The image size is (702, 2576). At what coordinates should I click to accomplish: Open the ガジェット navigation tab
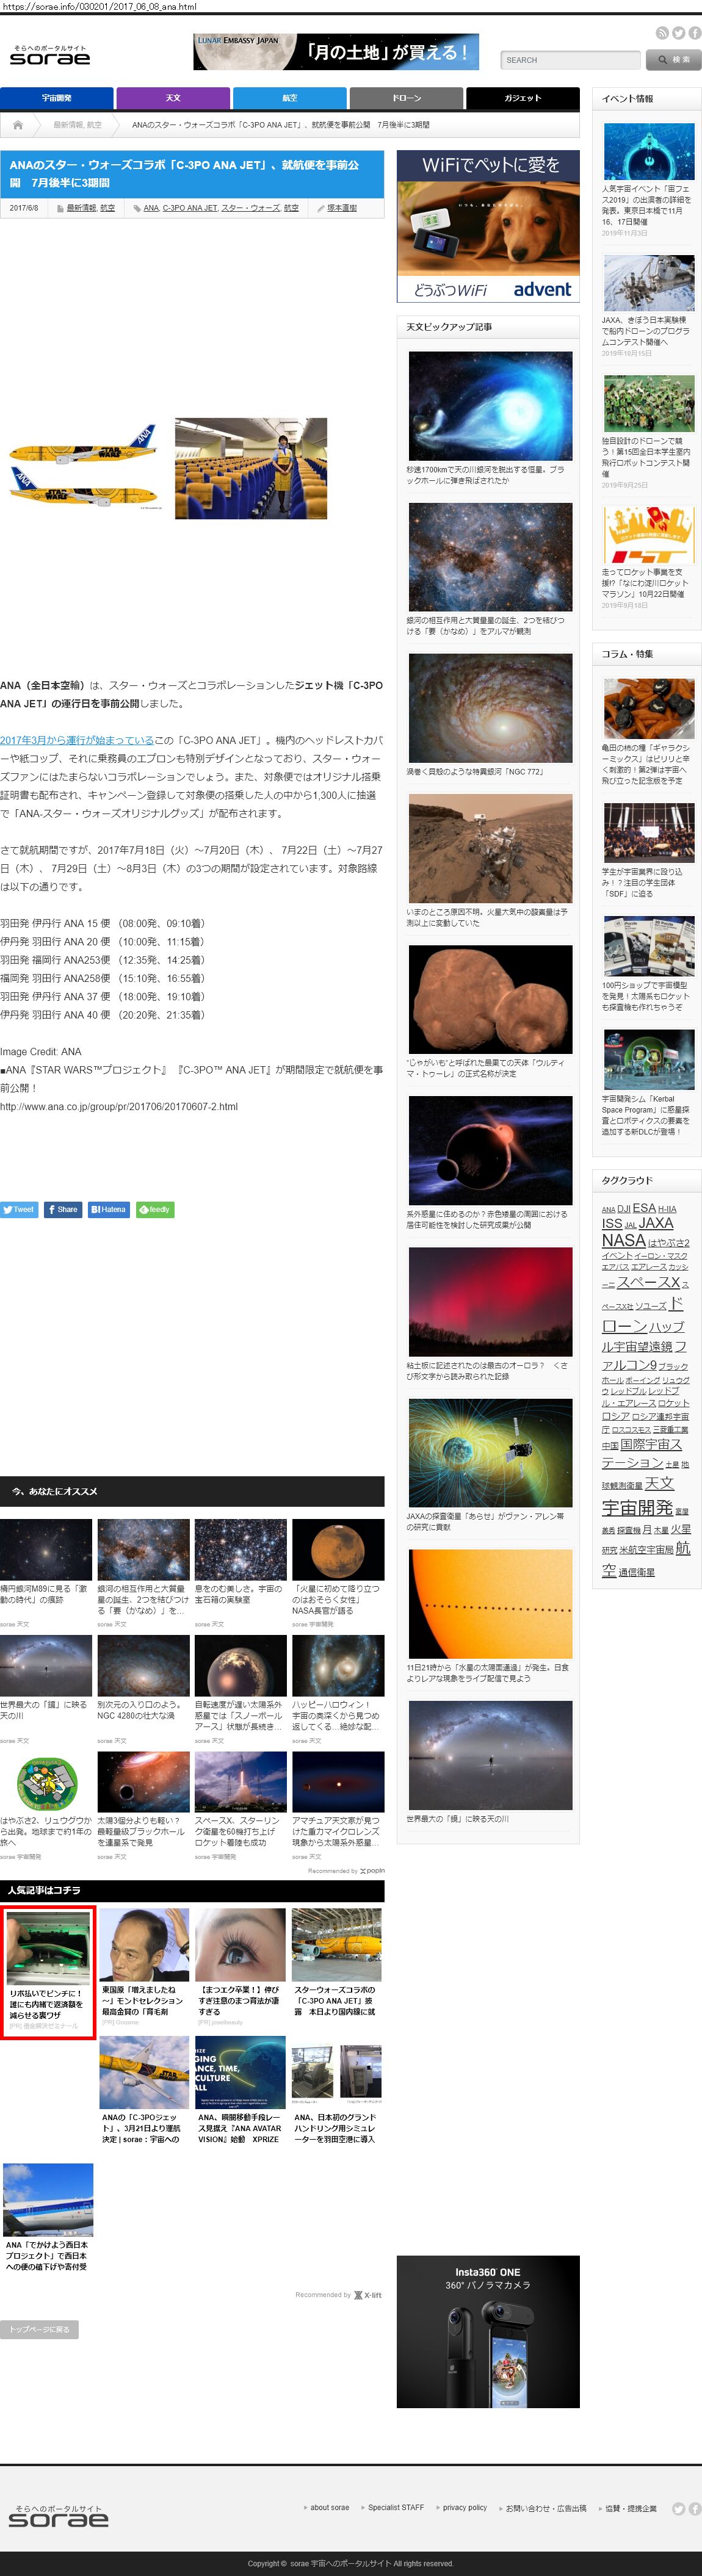click(x=522, y=98)
